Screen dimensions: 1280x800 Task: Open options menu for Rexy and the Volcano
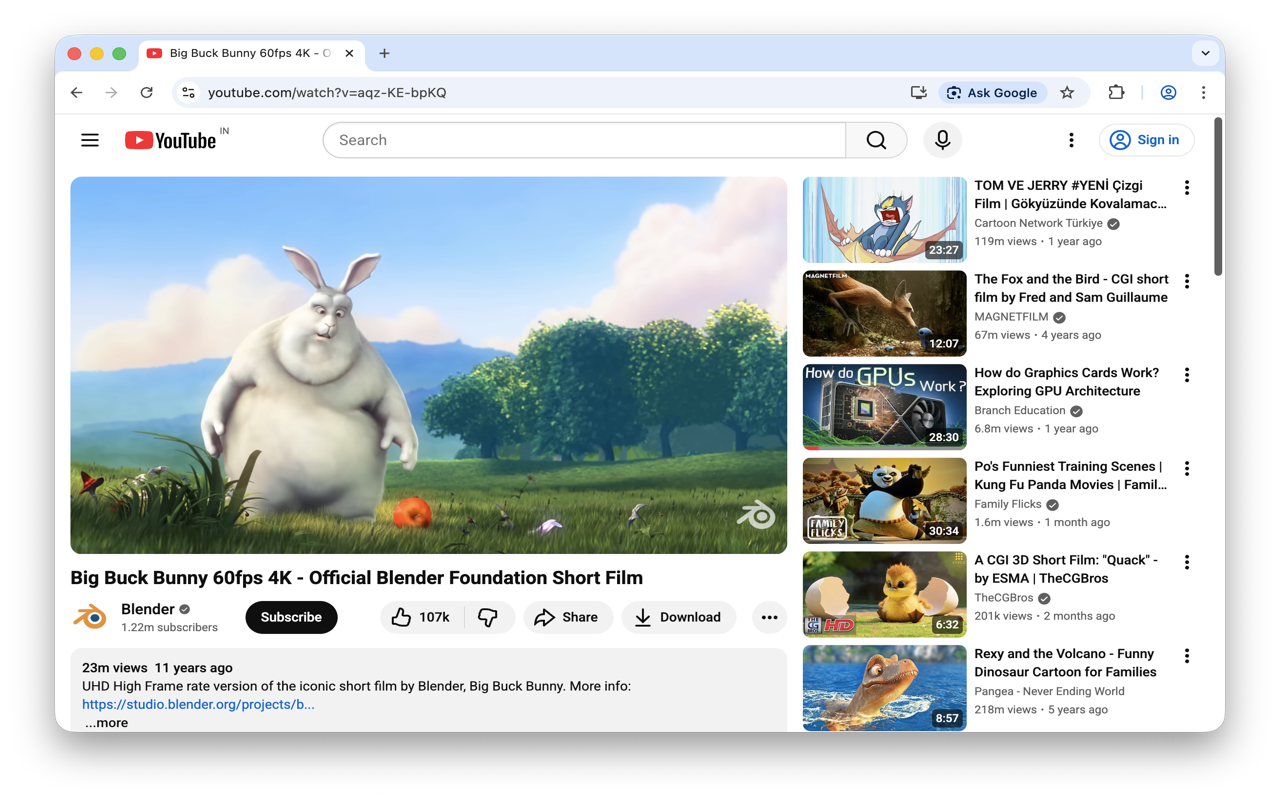point(1187,656)
